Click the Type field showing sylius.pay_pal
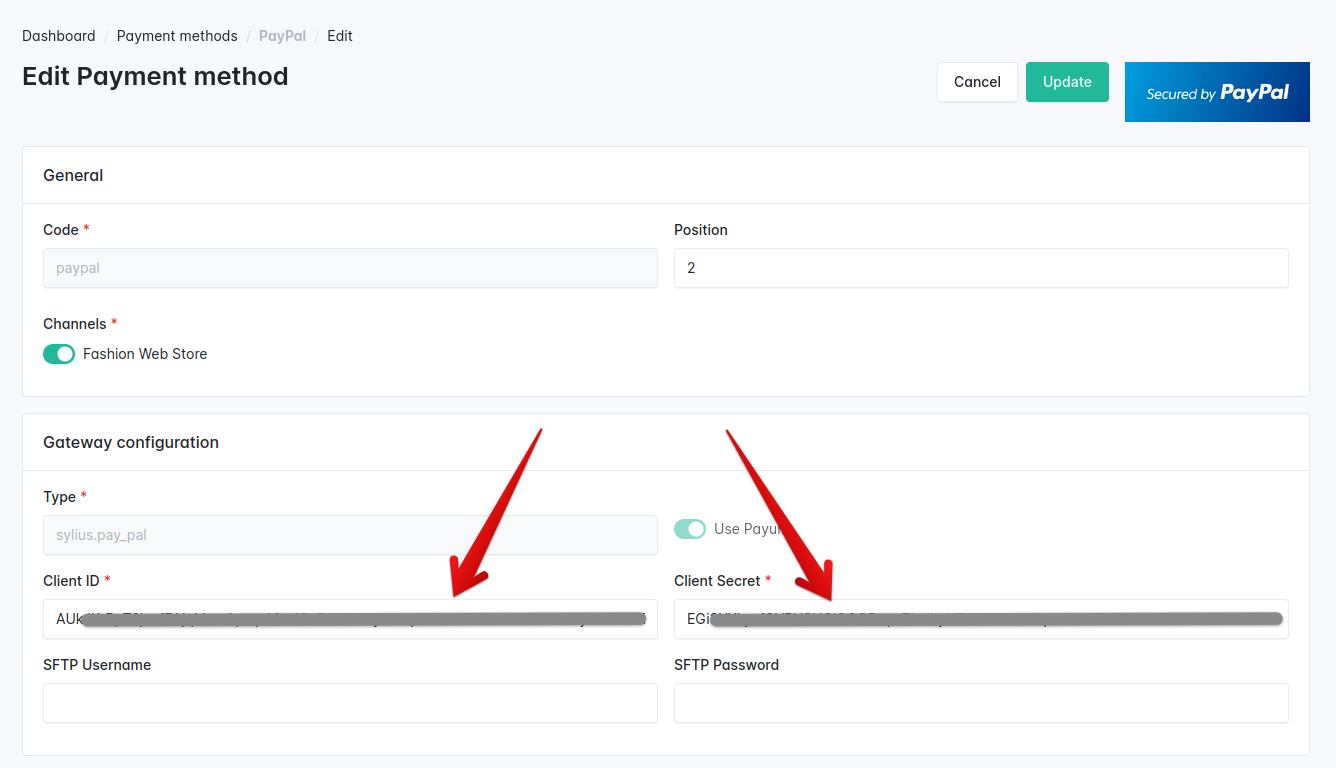Screen dimensions: 1336x768 point(350,535)
